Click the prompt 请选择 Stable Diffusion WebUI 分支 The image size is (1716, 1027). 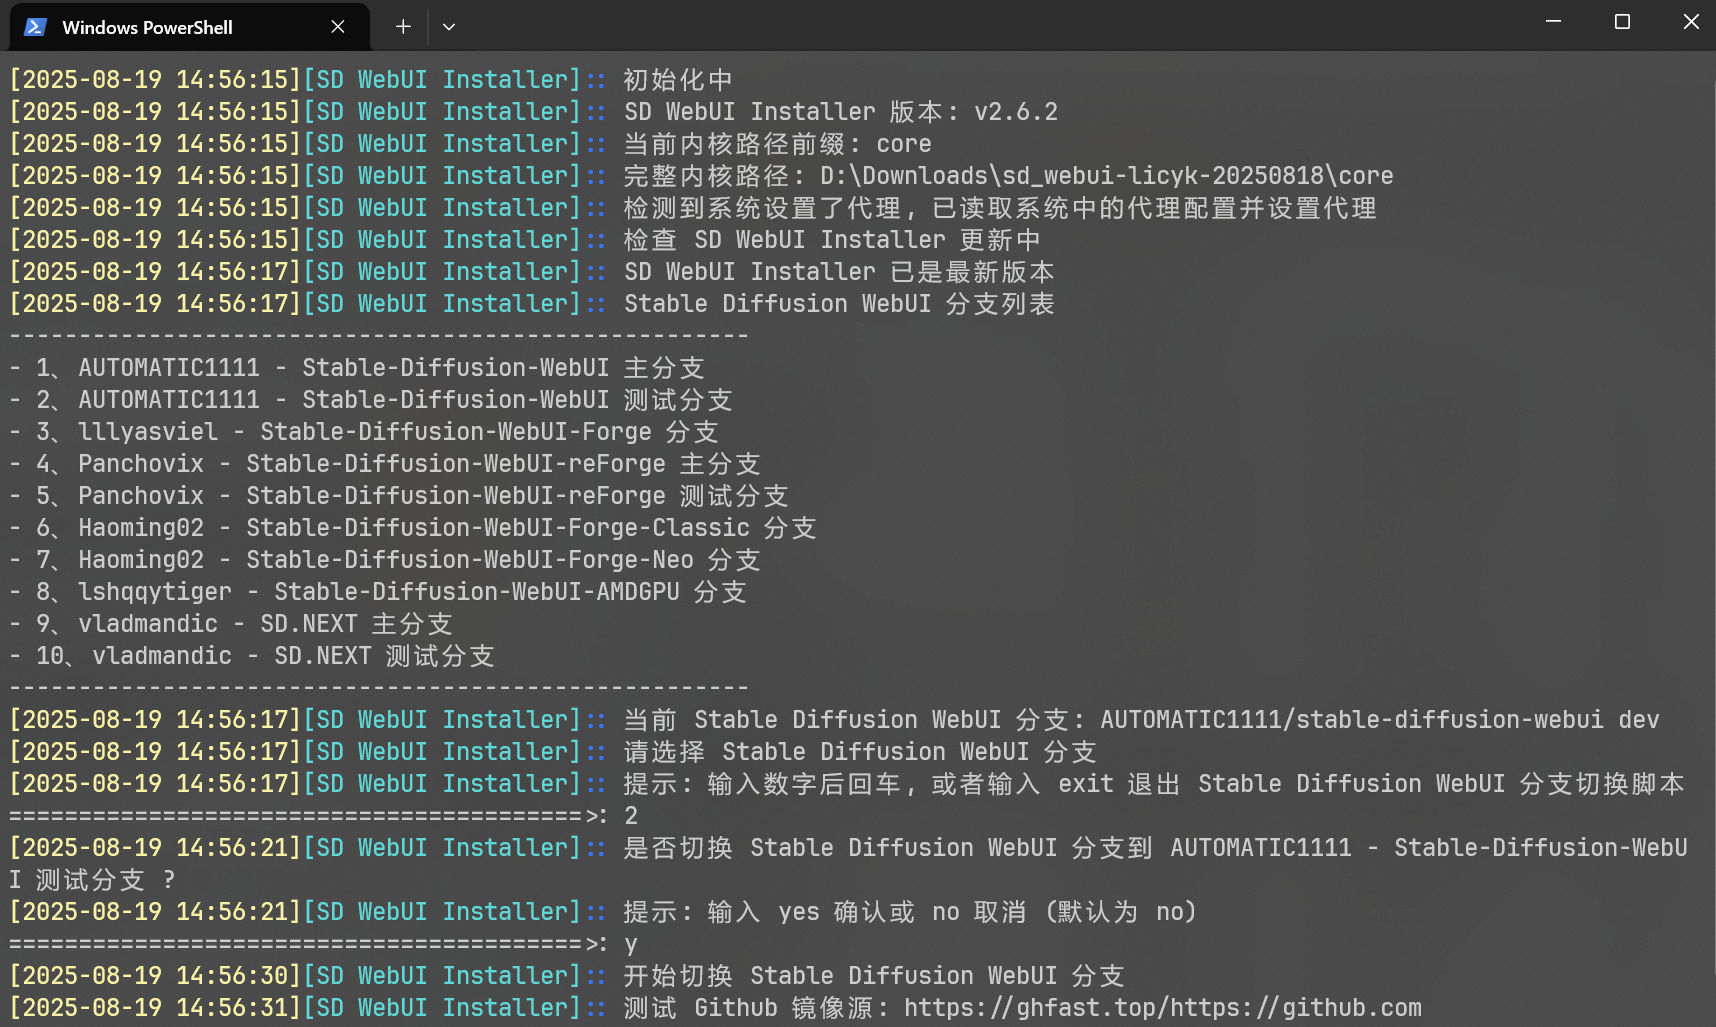[x=860, y=752]
